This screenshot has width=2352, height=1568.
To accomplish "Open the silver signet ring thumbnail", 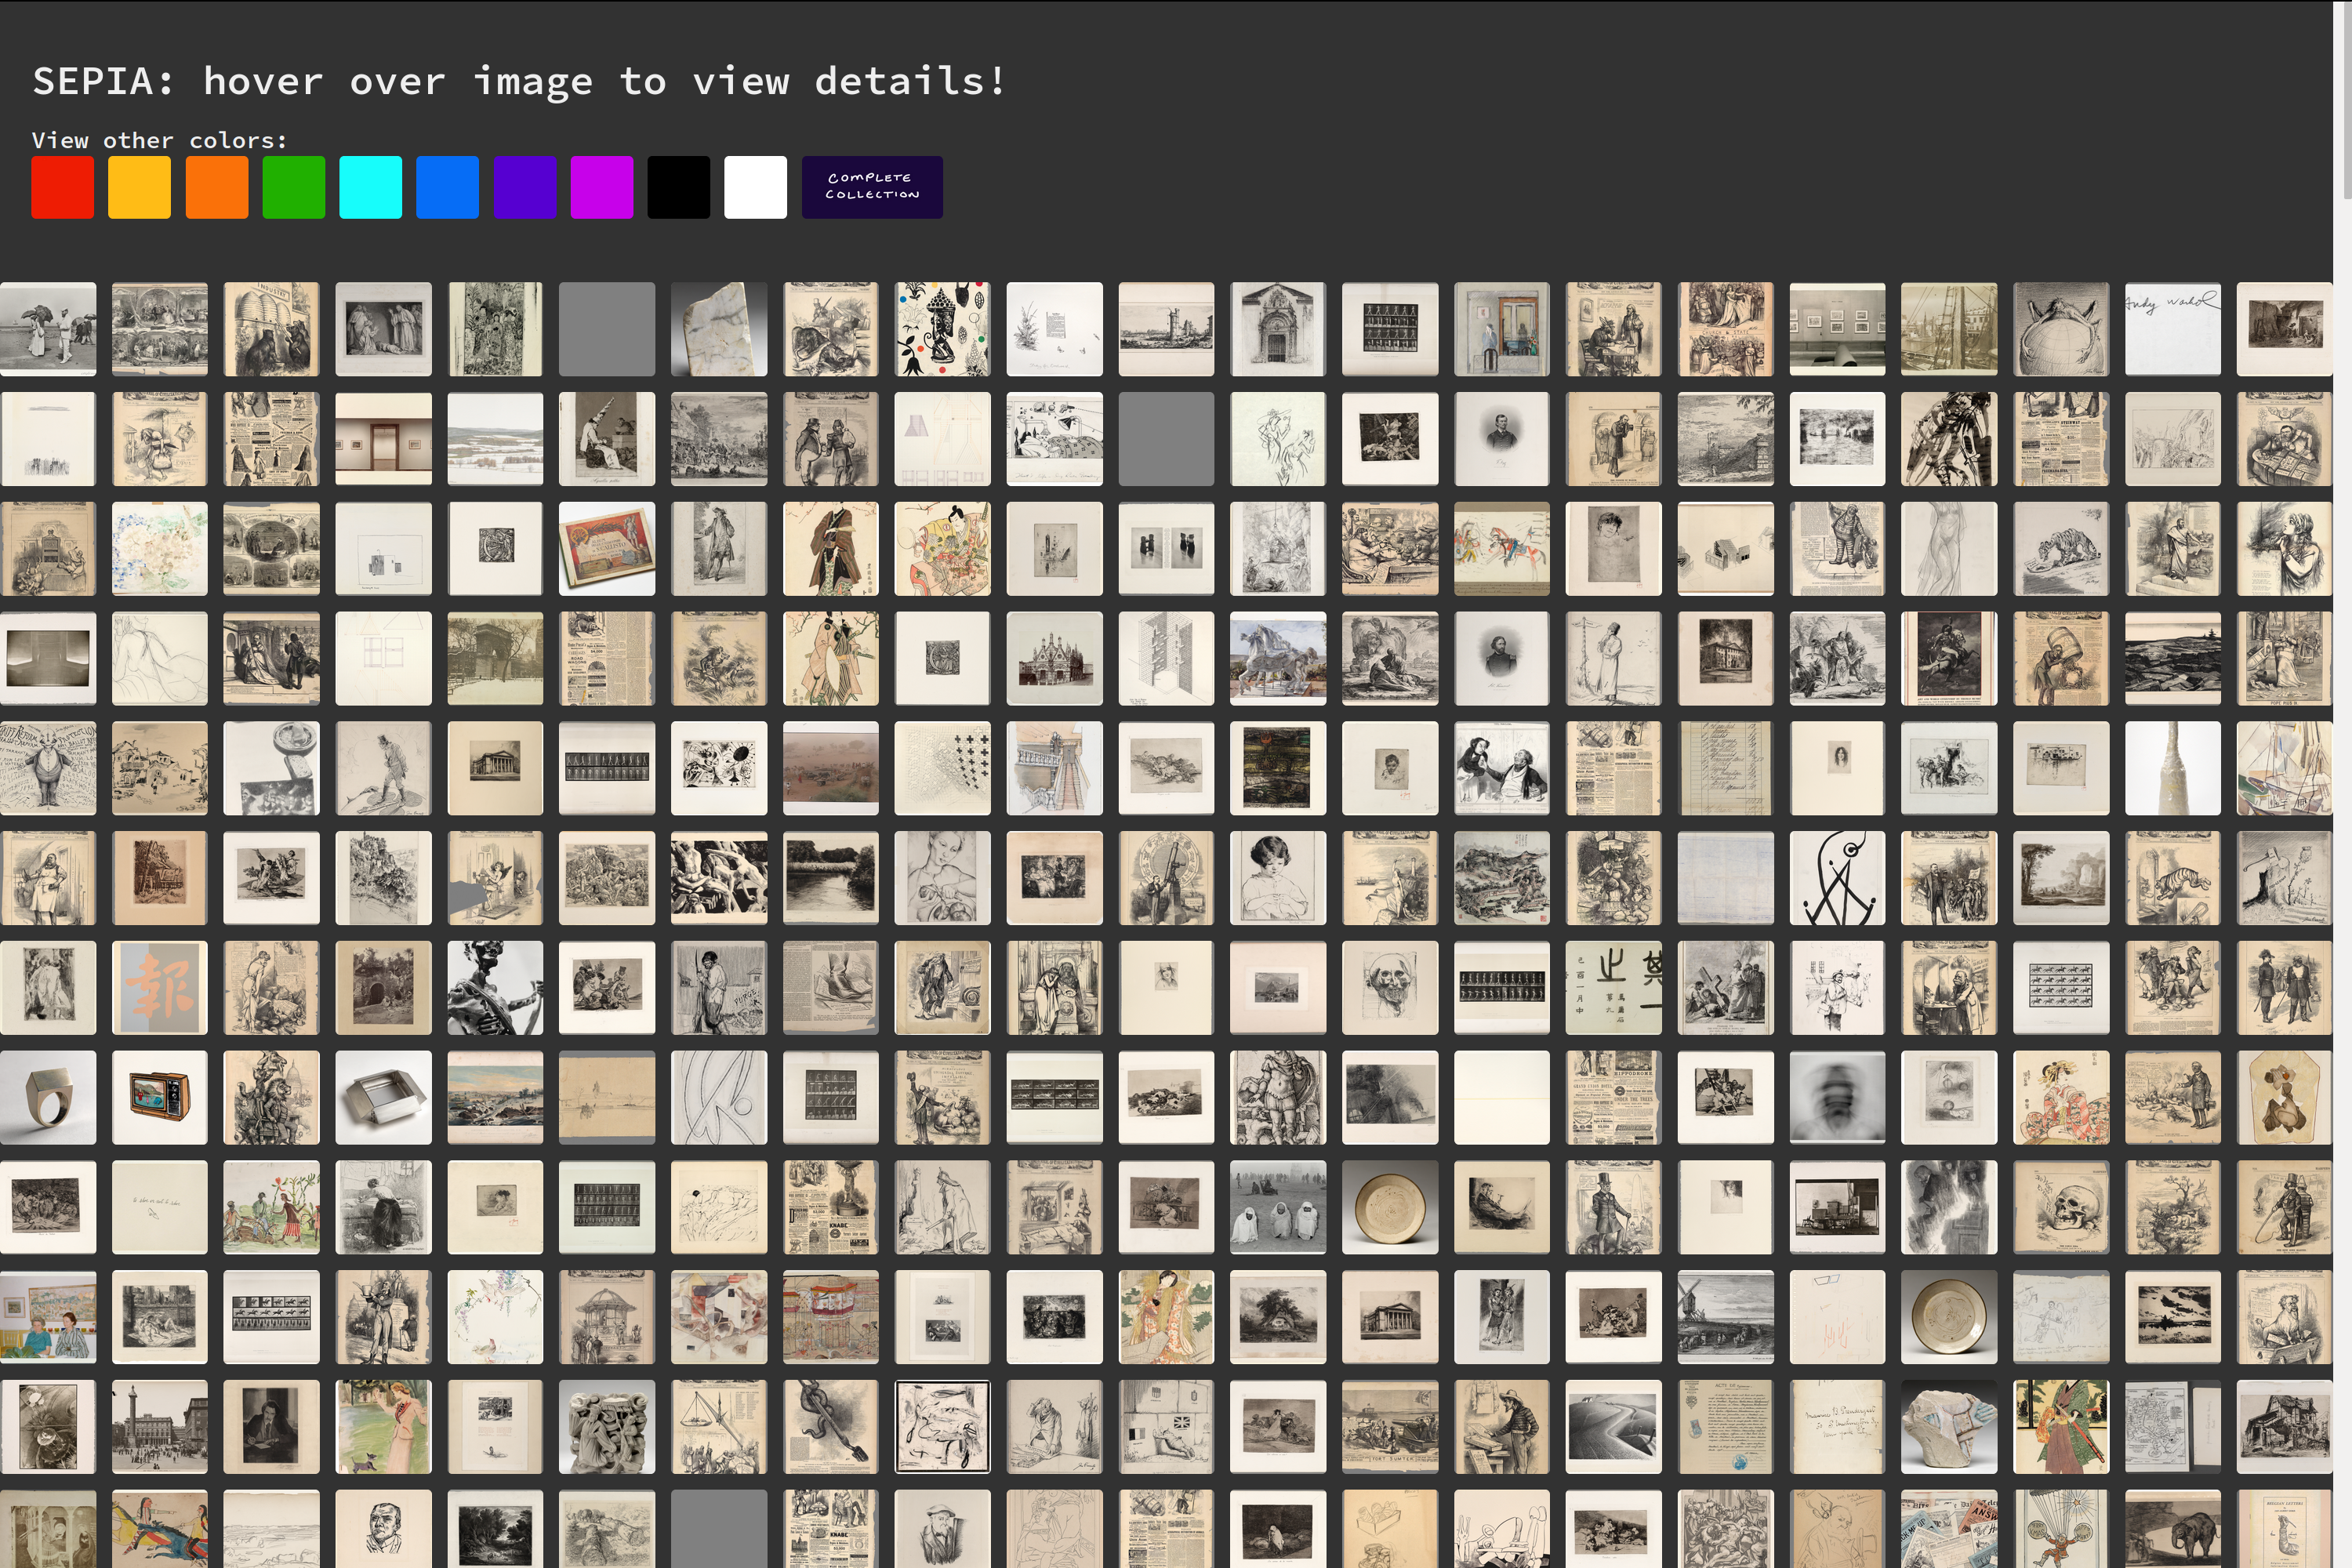I will click(48, 1097).
